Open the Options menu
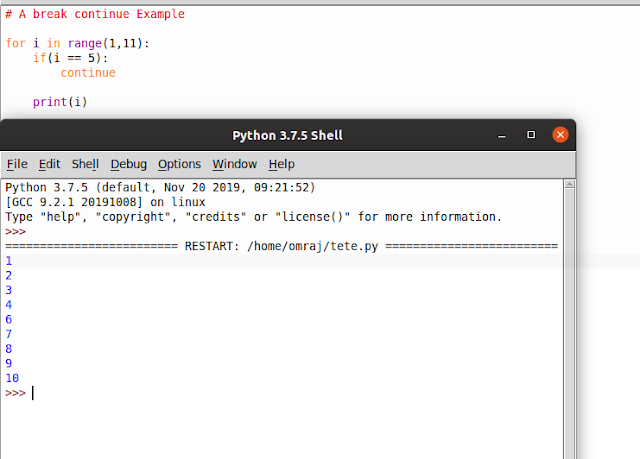640x459 pixels. (x=180, y=164)
